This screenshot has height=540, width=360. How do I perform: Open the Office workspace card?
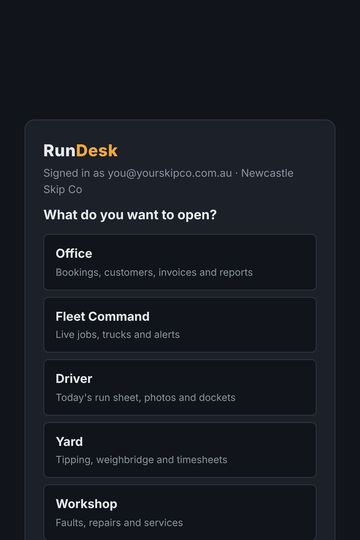(180, 262)
